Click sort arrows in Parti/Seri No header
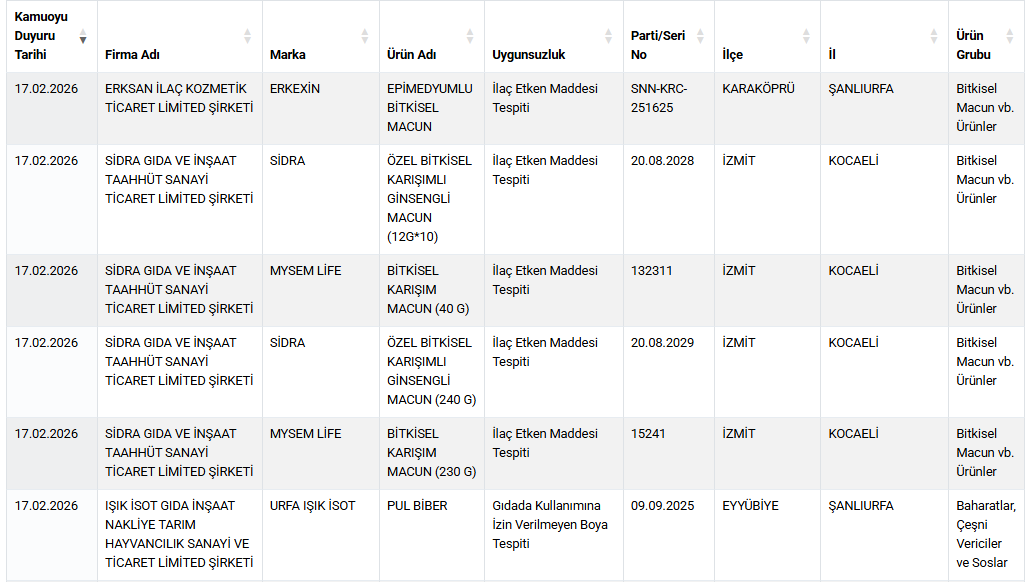The width and height of the screenshot is (1031, 582). click(700, 37)
